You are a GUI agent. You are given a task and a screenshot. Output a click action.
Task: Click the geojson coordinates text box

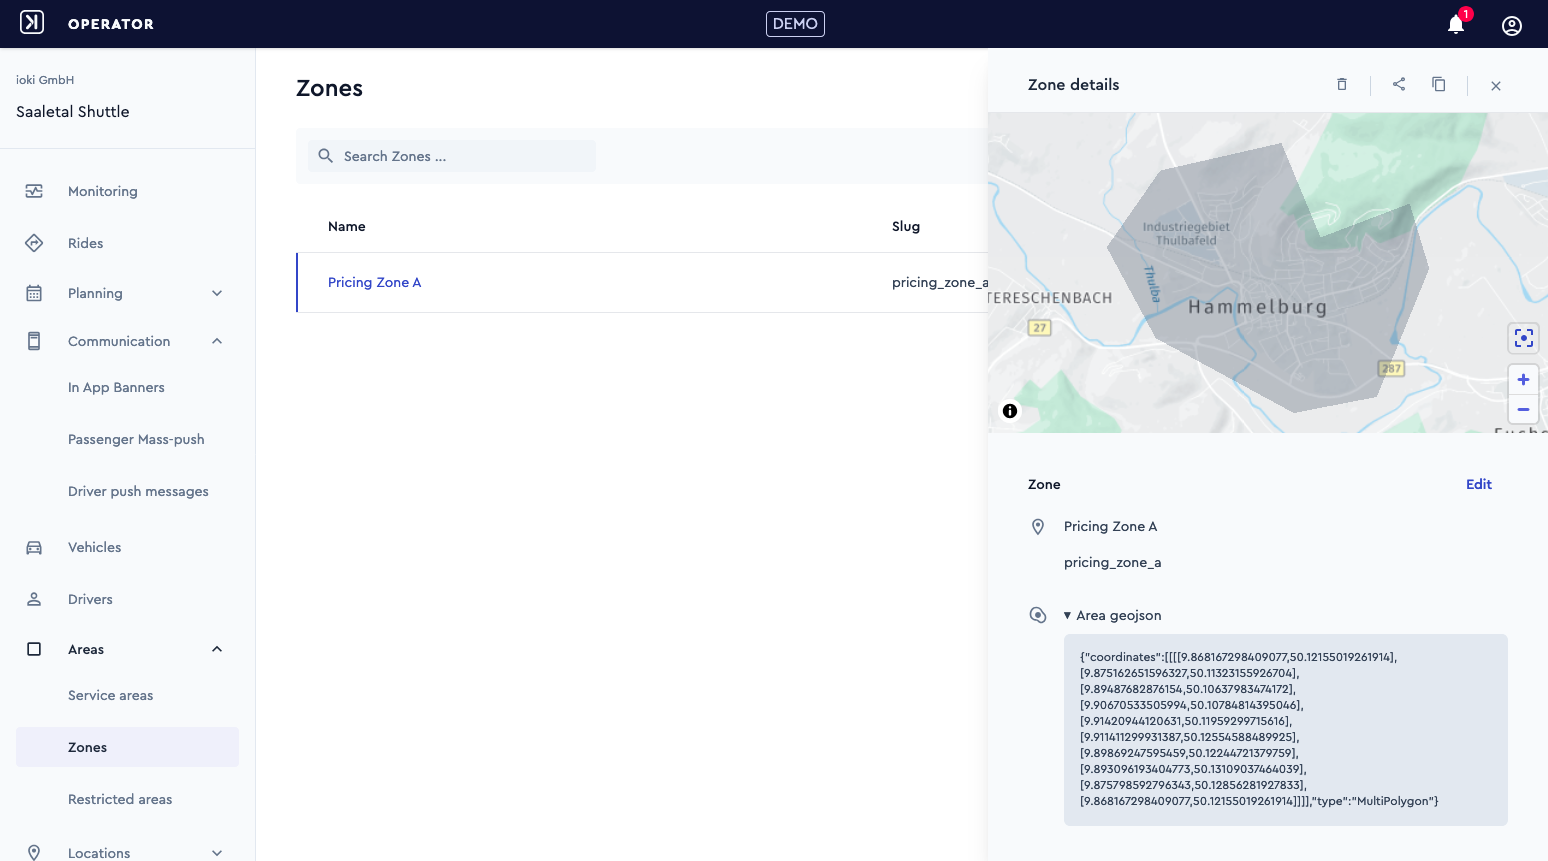pyautogui.click(x=1286, y=730)
